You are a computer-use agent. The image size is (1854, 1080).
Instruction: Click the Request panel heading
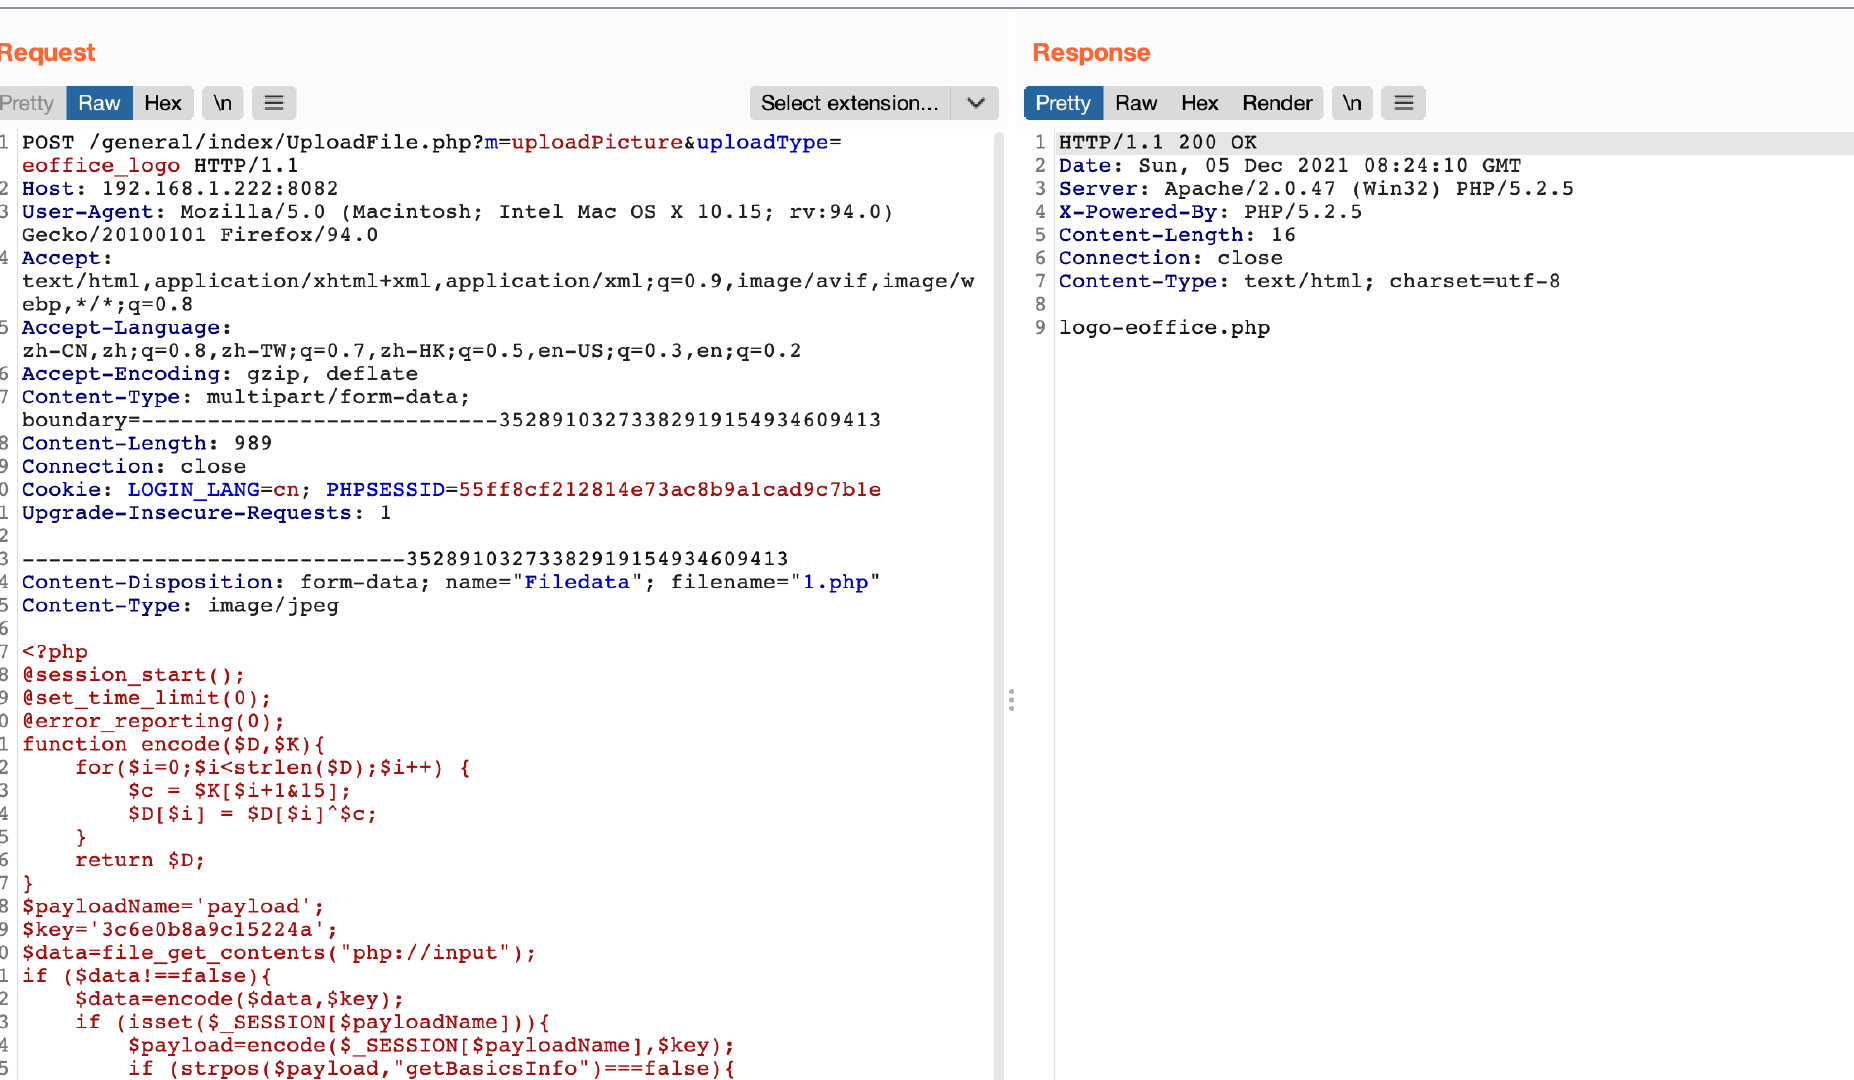(x=47, y=53)
